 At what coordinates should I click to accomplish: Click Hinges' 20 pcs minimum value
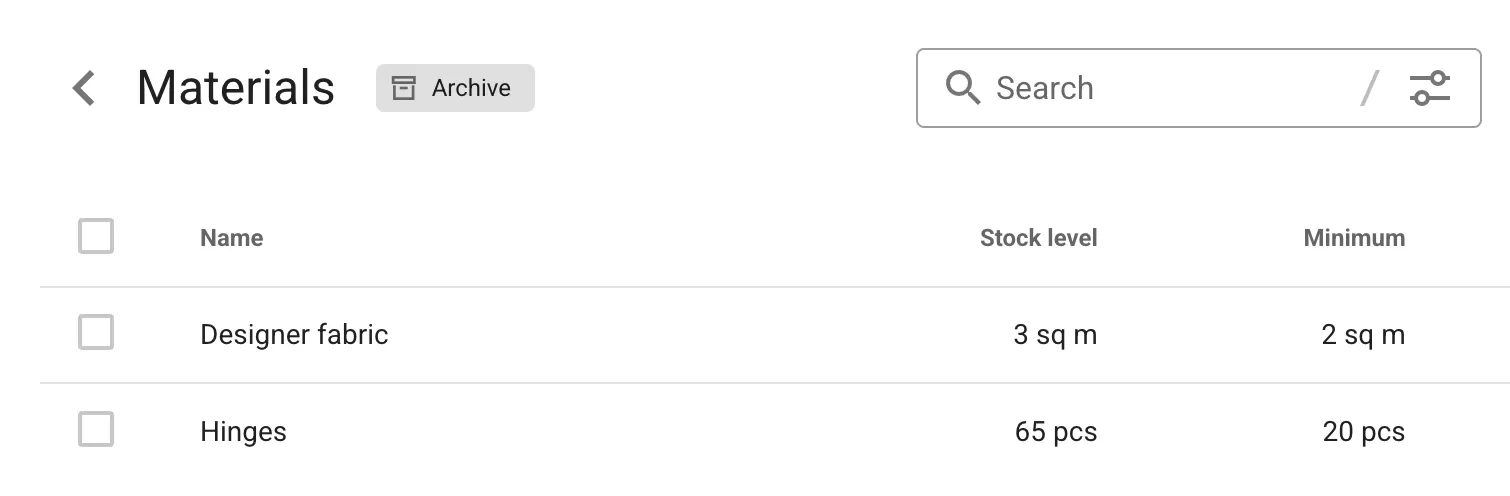point(1363,432)
